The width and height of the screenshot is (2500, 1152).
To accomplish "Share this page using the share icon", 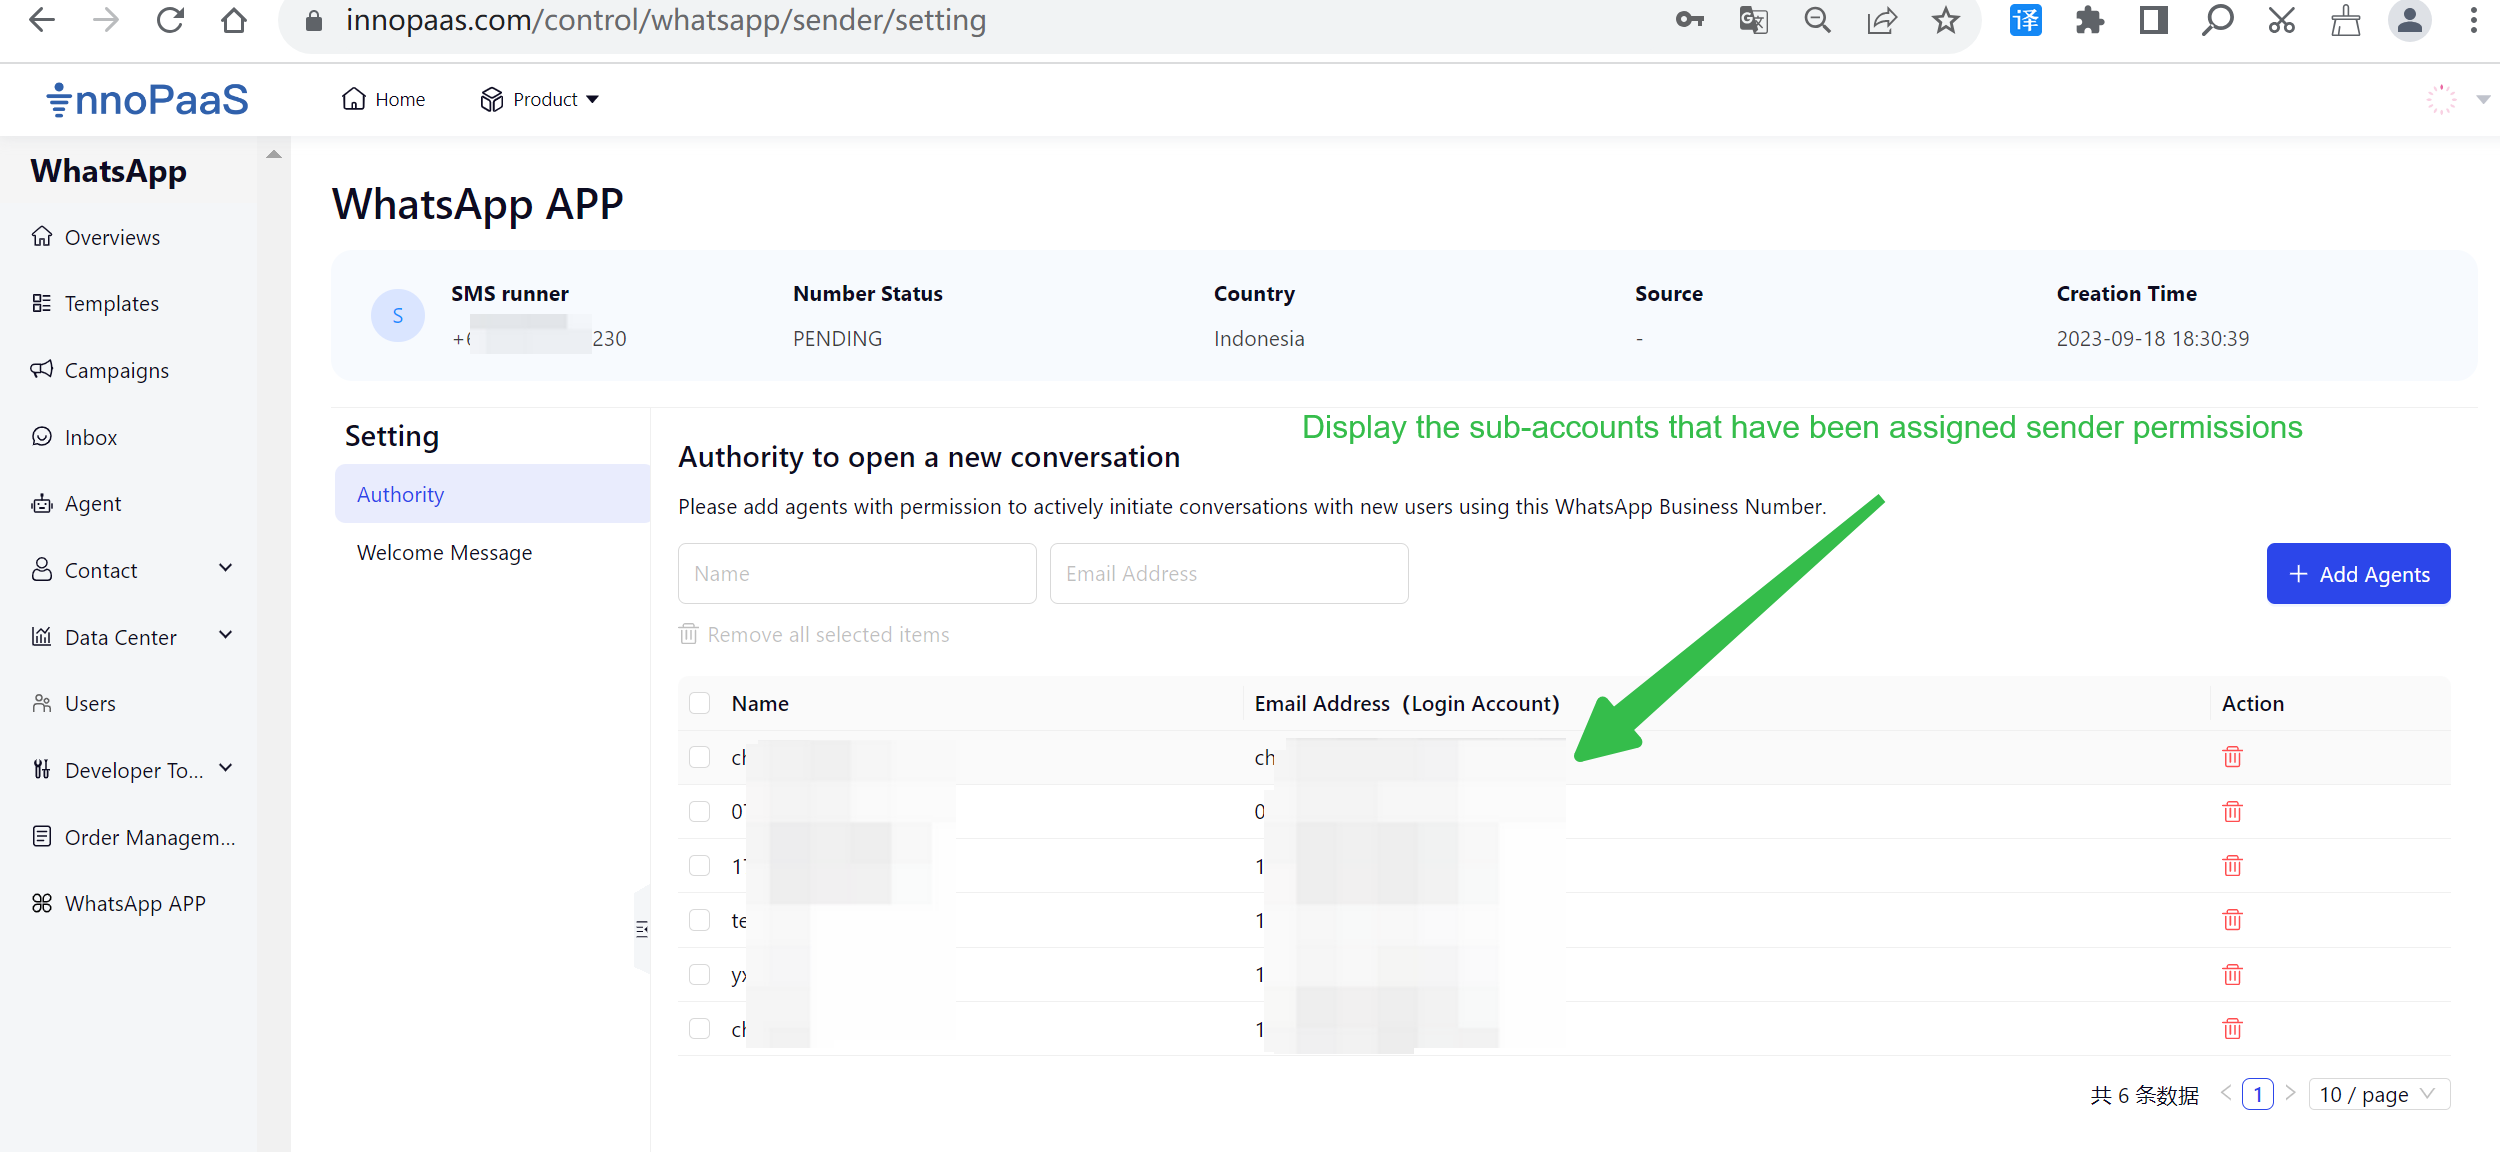I will click(1881, 20).
